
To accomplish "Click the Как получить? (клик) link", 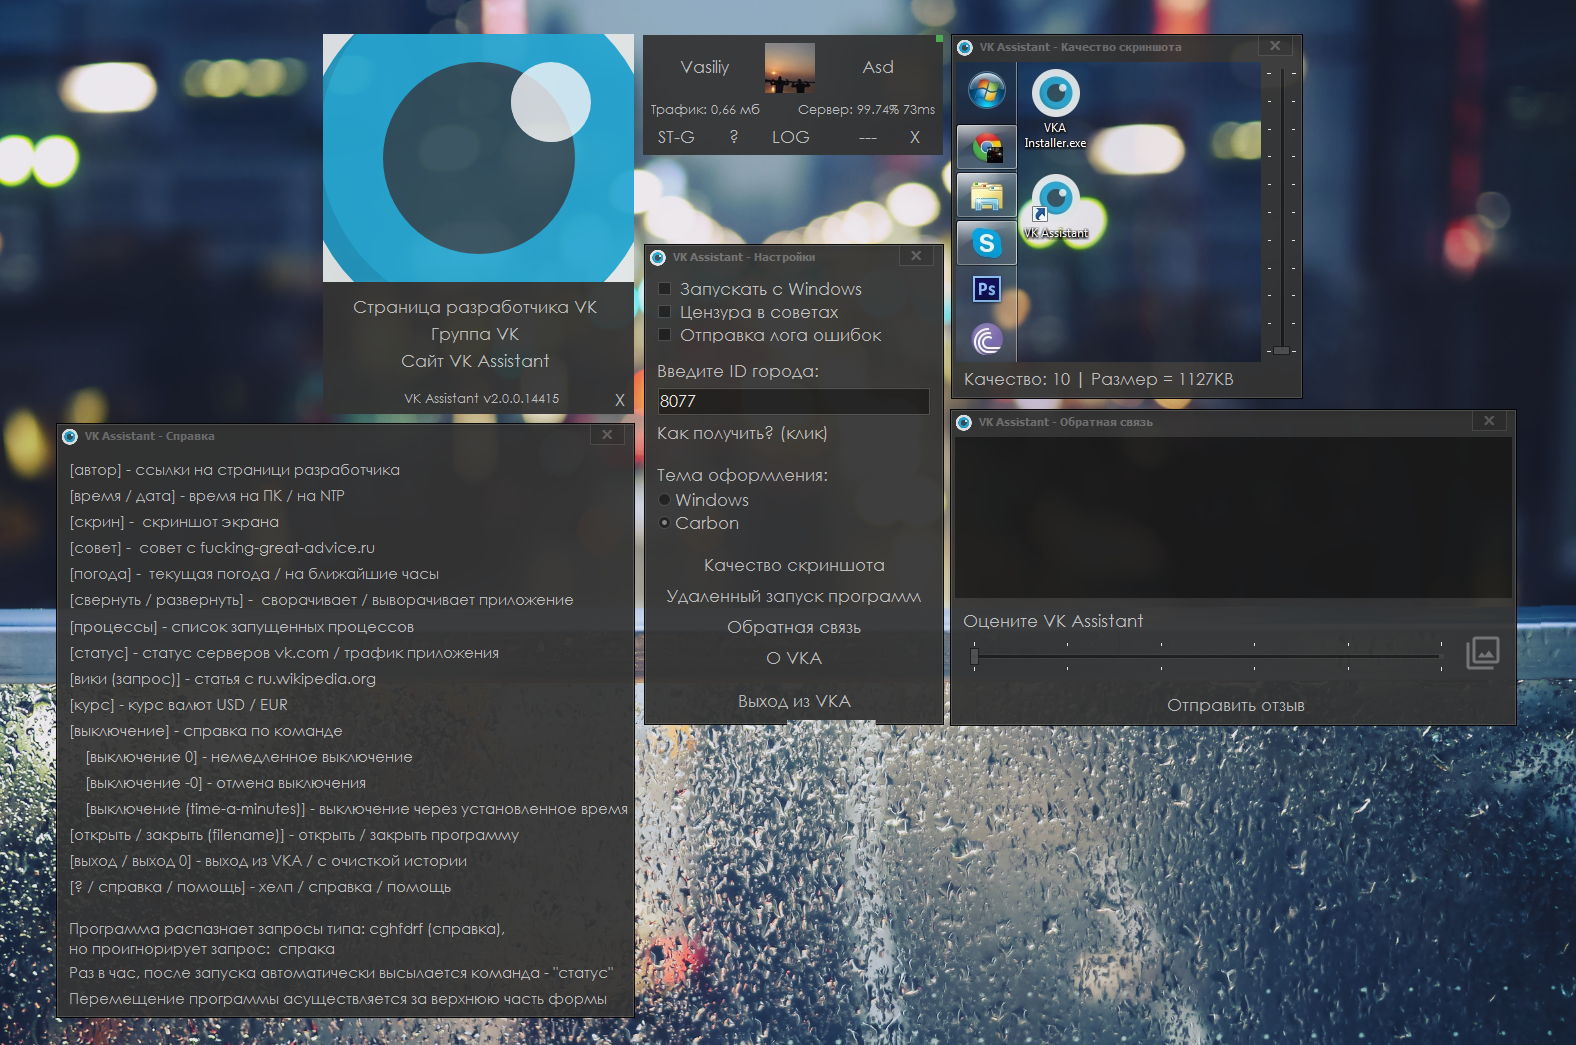I will [742, 433].
